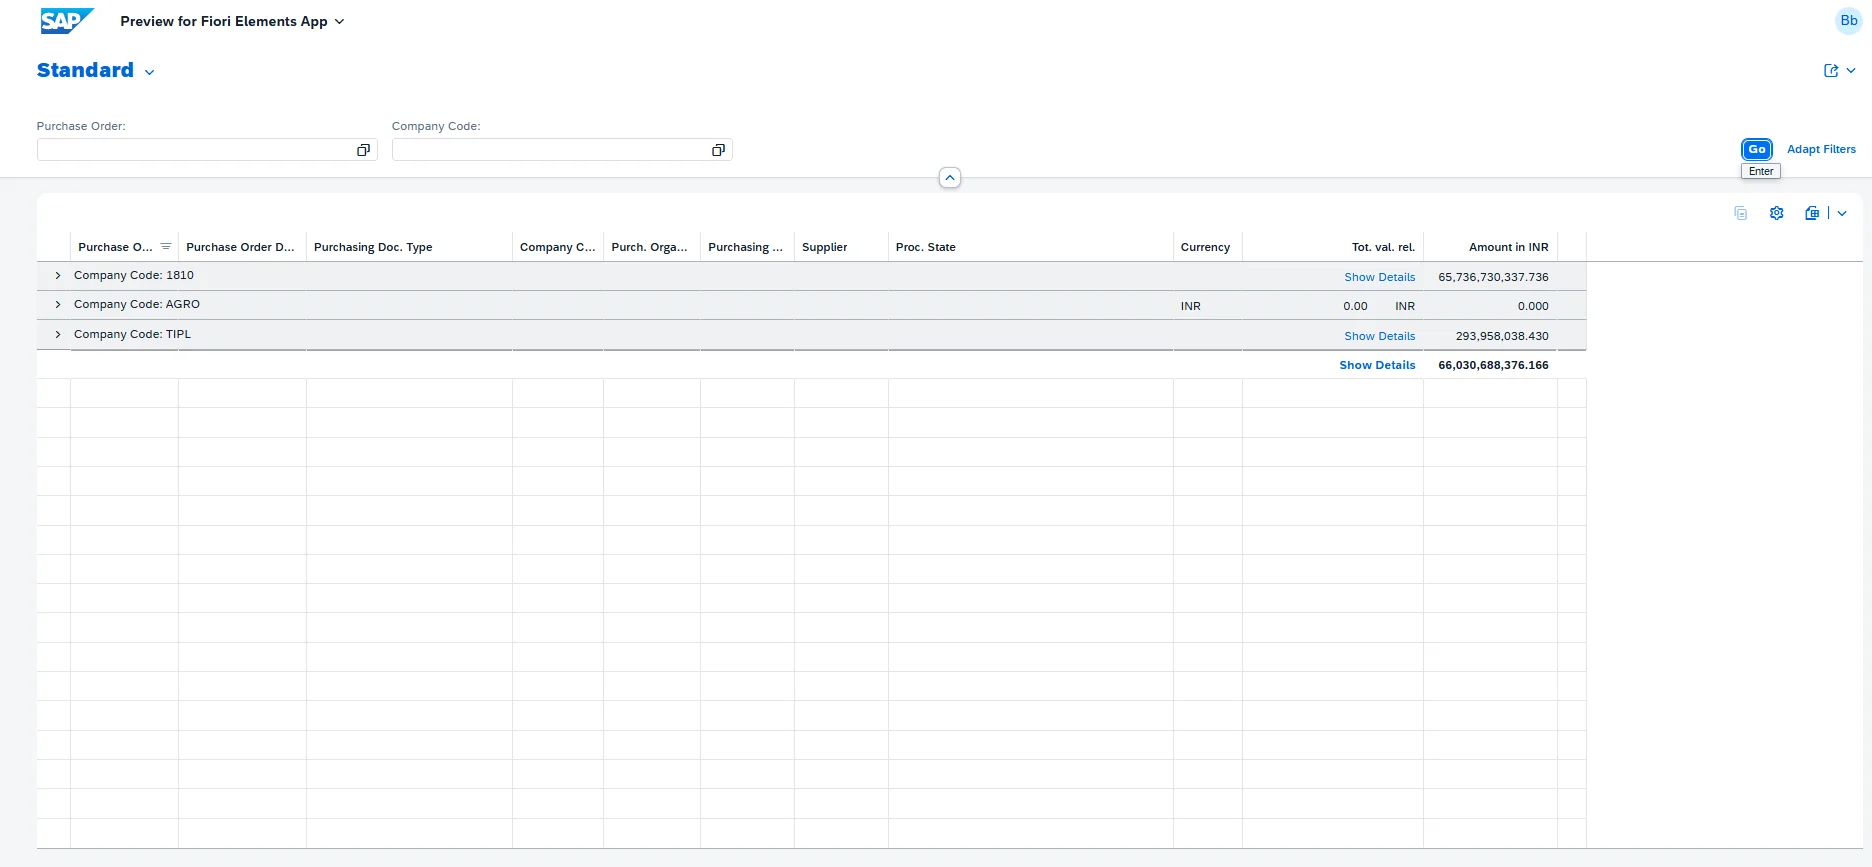This screenshot has width=1872, height=867.
Task: Click Proc. State column header
Action: click(x=1031, y=247)
